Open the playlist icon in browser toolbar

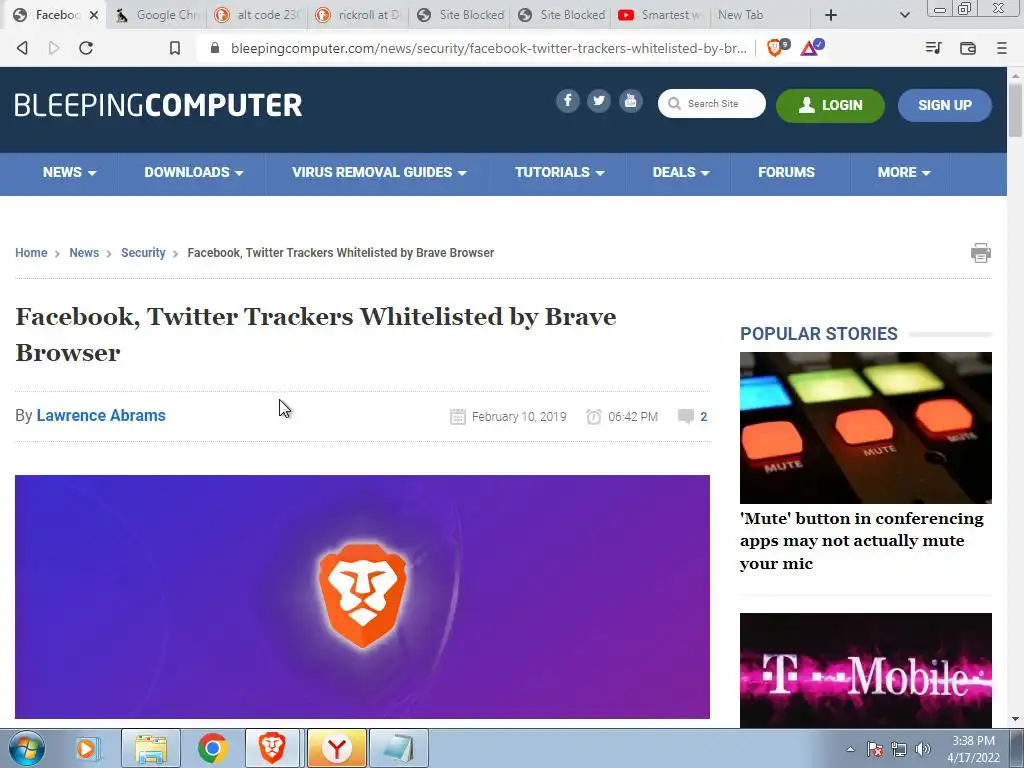pos(933,48)
